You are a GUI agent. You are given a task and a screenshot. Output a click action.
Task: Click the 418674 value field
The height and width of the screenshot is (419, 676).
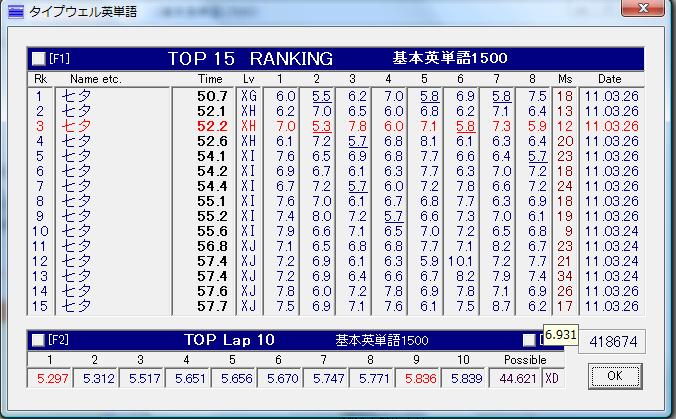pyautogui.click(x=613, y=342)
